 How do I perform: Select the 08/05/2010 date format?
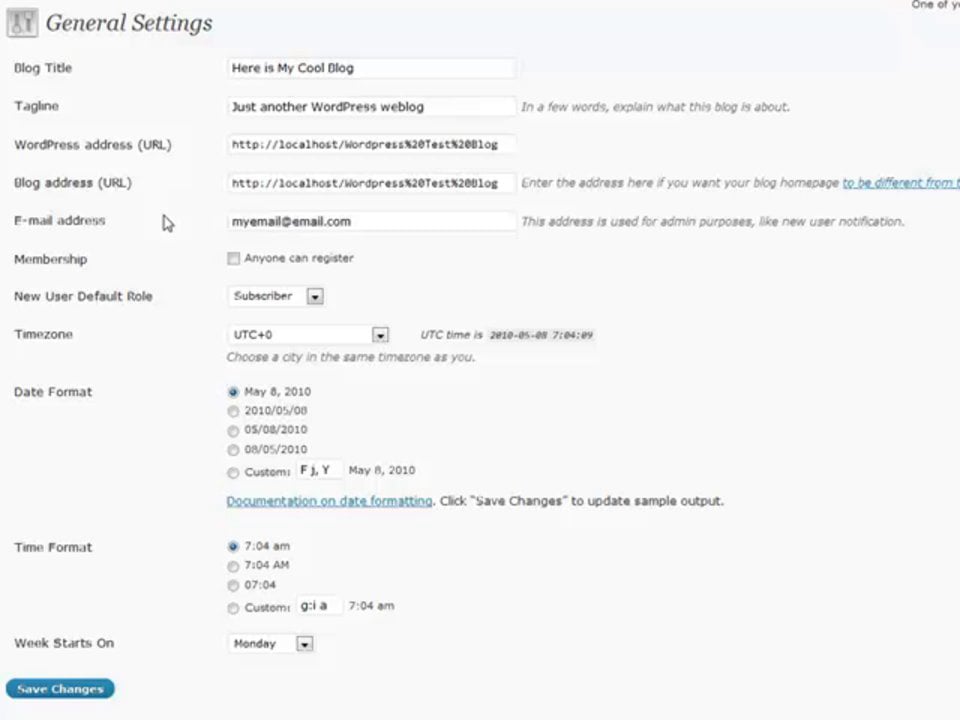click(233, 450)
